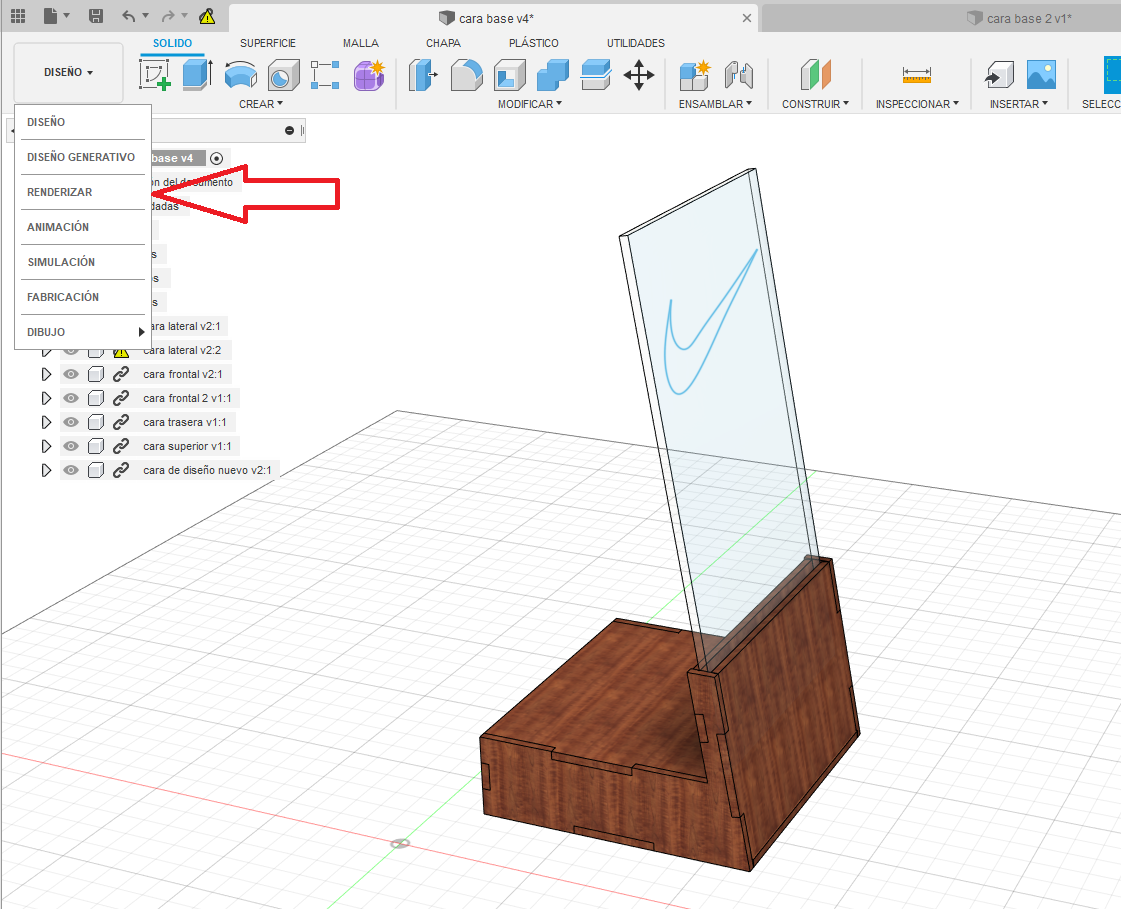Viewport: 1121px width, 909px height.
Task: Click the DISEÑO workspace dropdown button in the toolbar
Action: [x=69, y=72]
